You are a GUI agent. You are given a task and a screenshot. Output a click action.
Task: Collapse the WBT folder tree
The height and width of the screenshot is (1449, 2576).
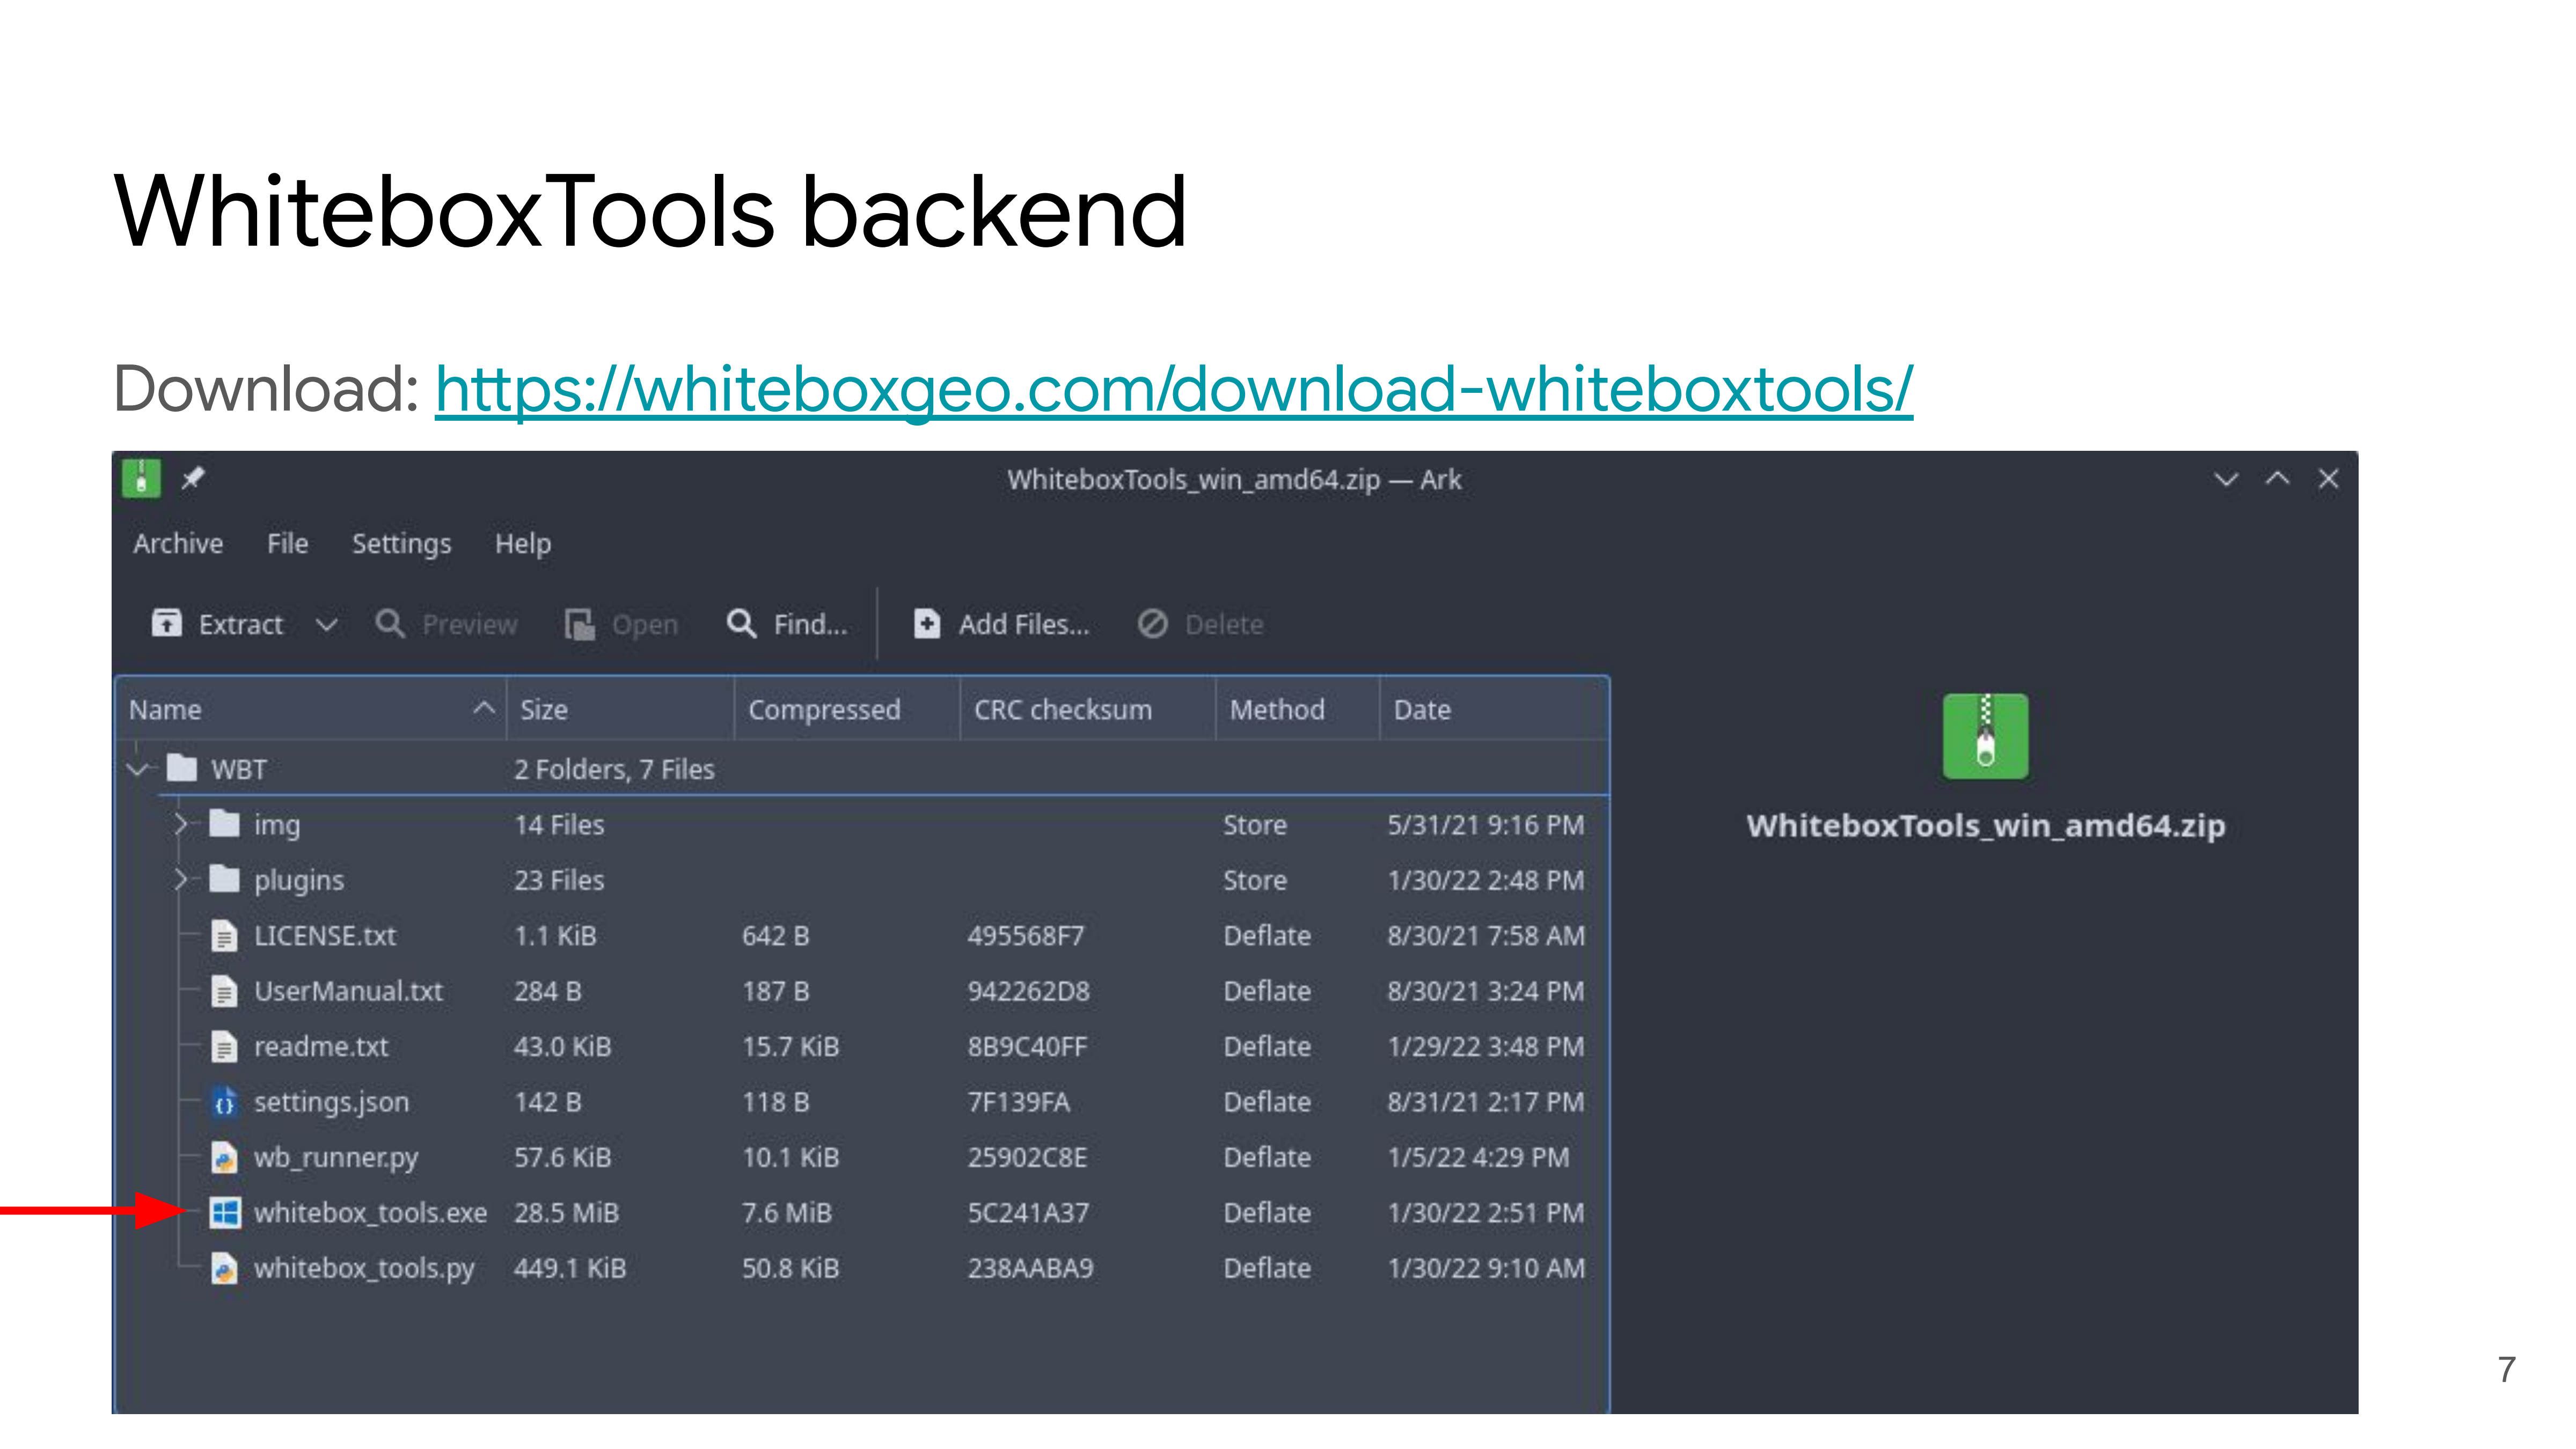138,769
